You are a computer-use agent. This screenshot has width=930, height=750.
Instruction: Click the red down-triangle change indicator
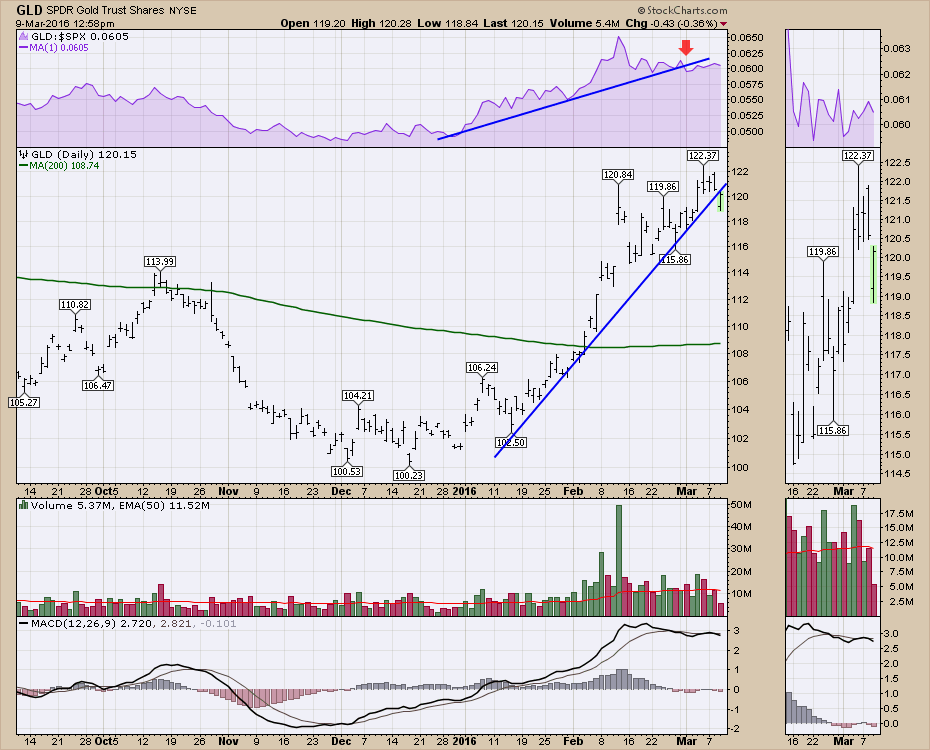[723, 24]
